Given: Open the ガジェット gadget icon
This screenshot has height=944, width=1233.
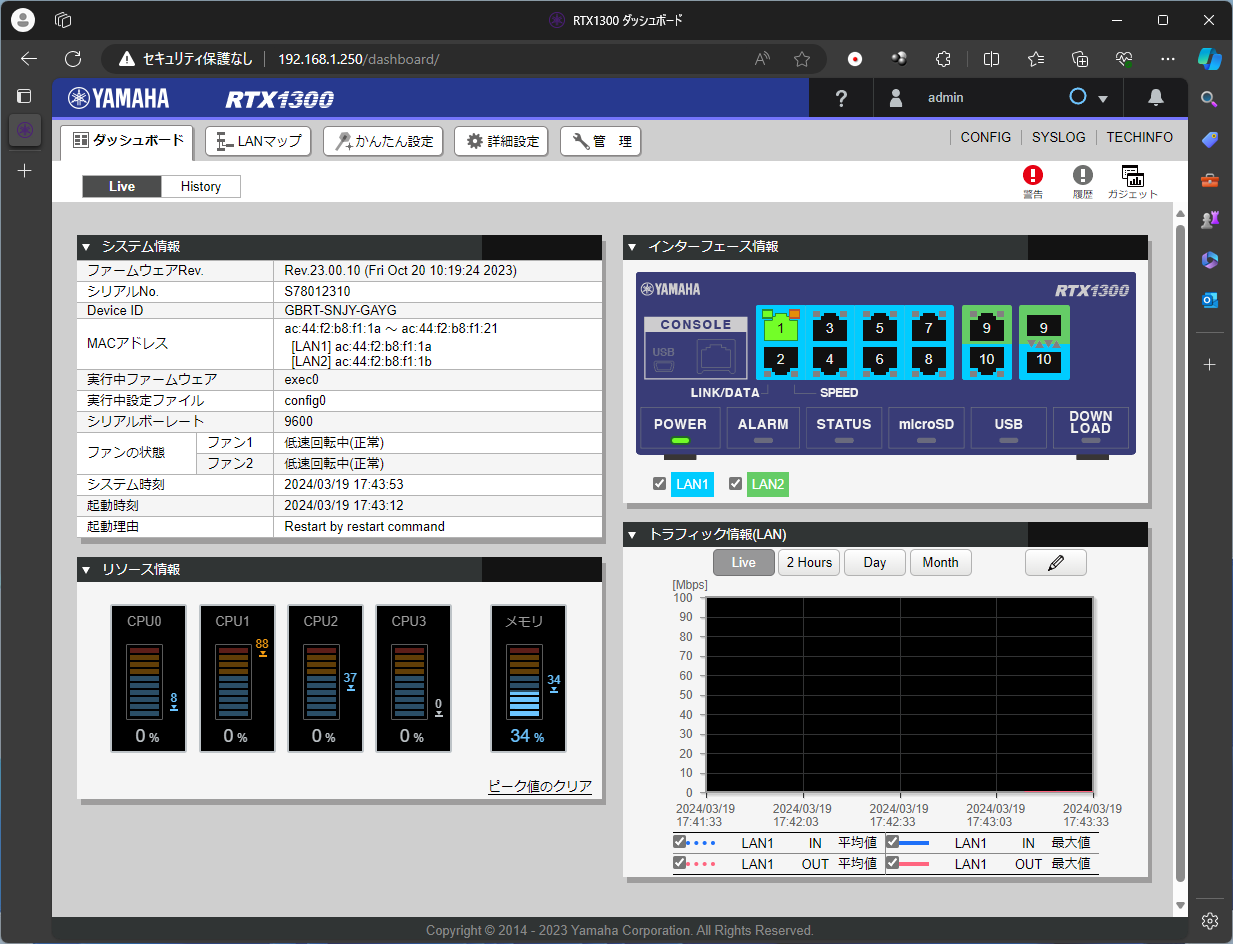Looking at the screenshot, I should click(x=1132, y=182).
